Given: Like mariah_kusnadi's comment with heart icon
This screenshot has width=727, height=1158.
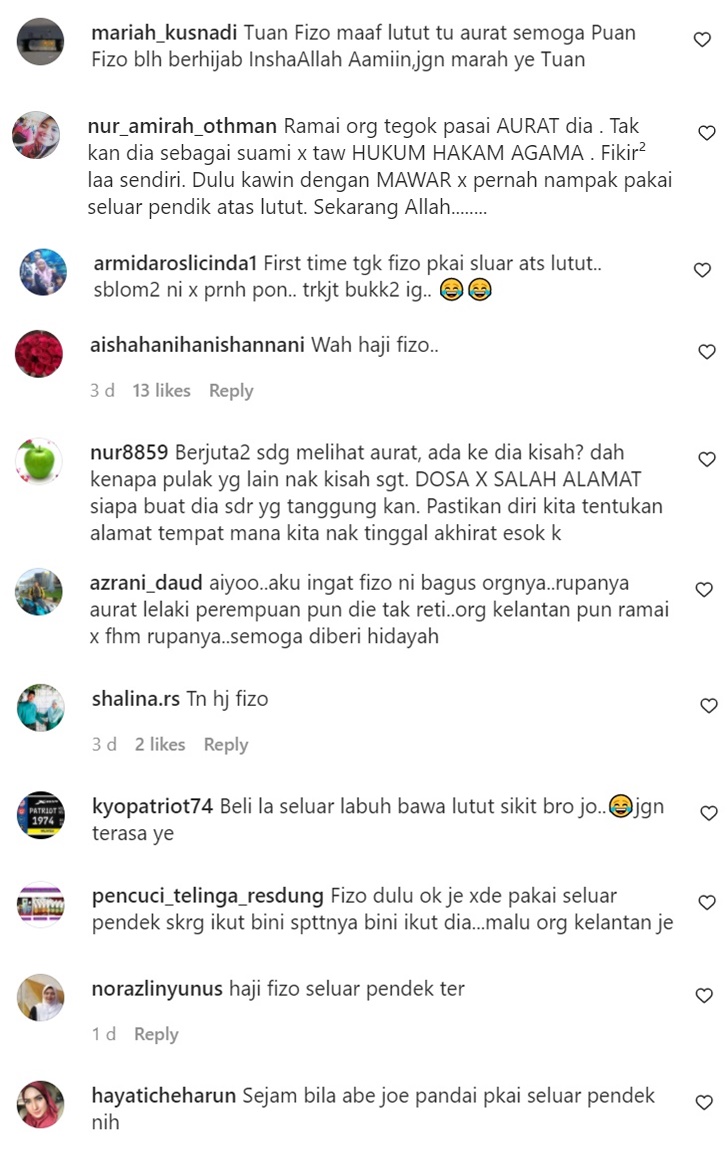Looking at the screenshot, I should point(702,39).
